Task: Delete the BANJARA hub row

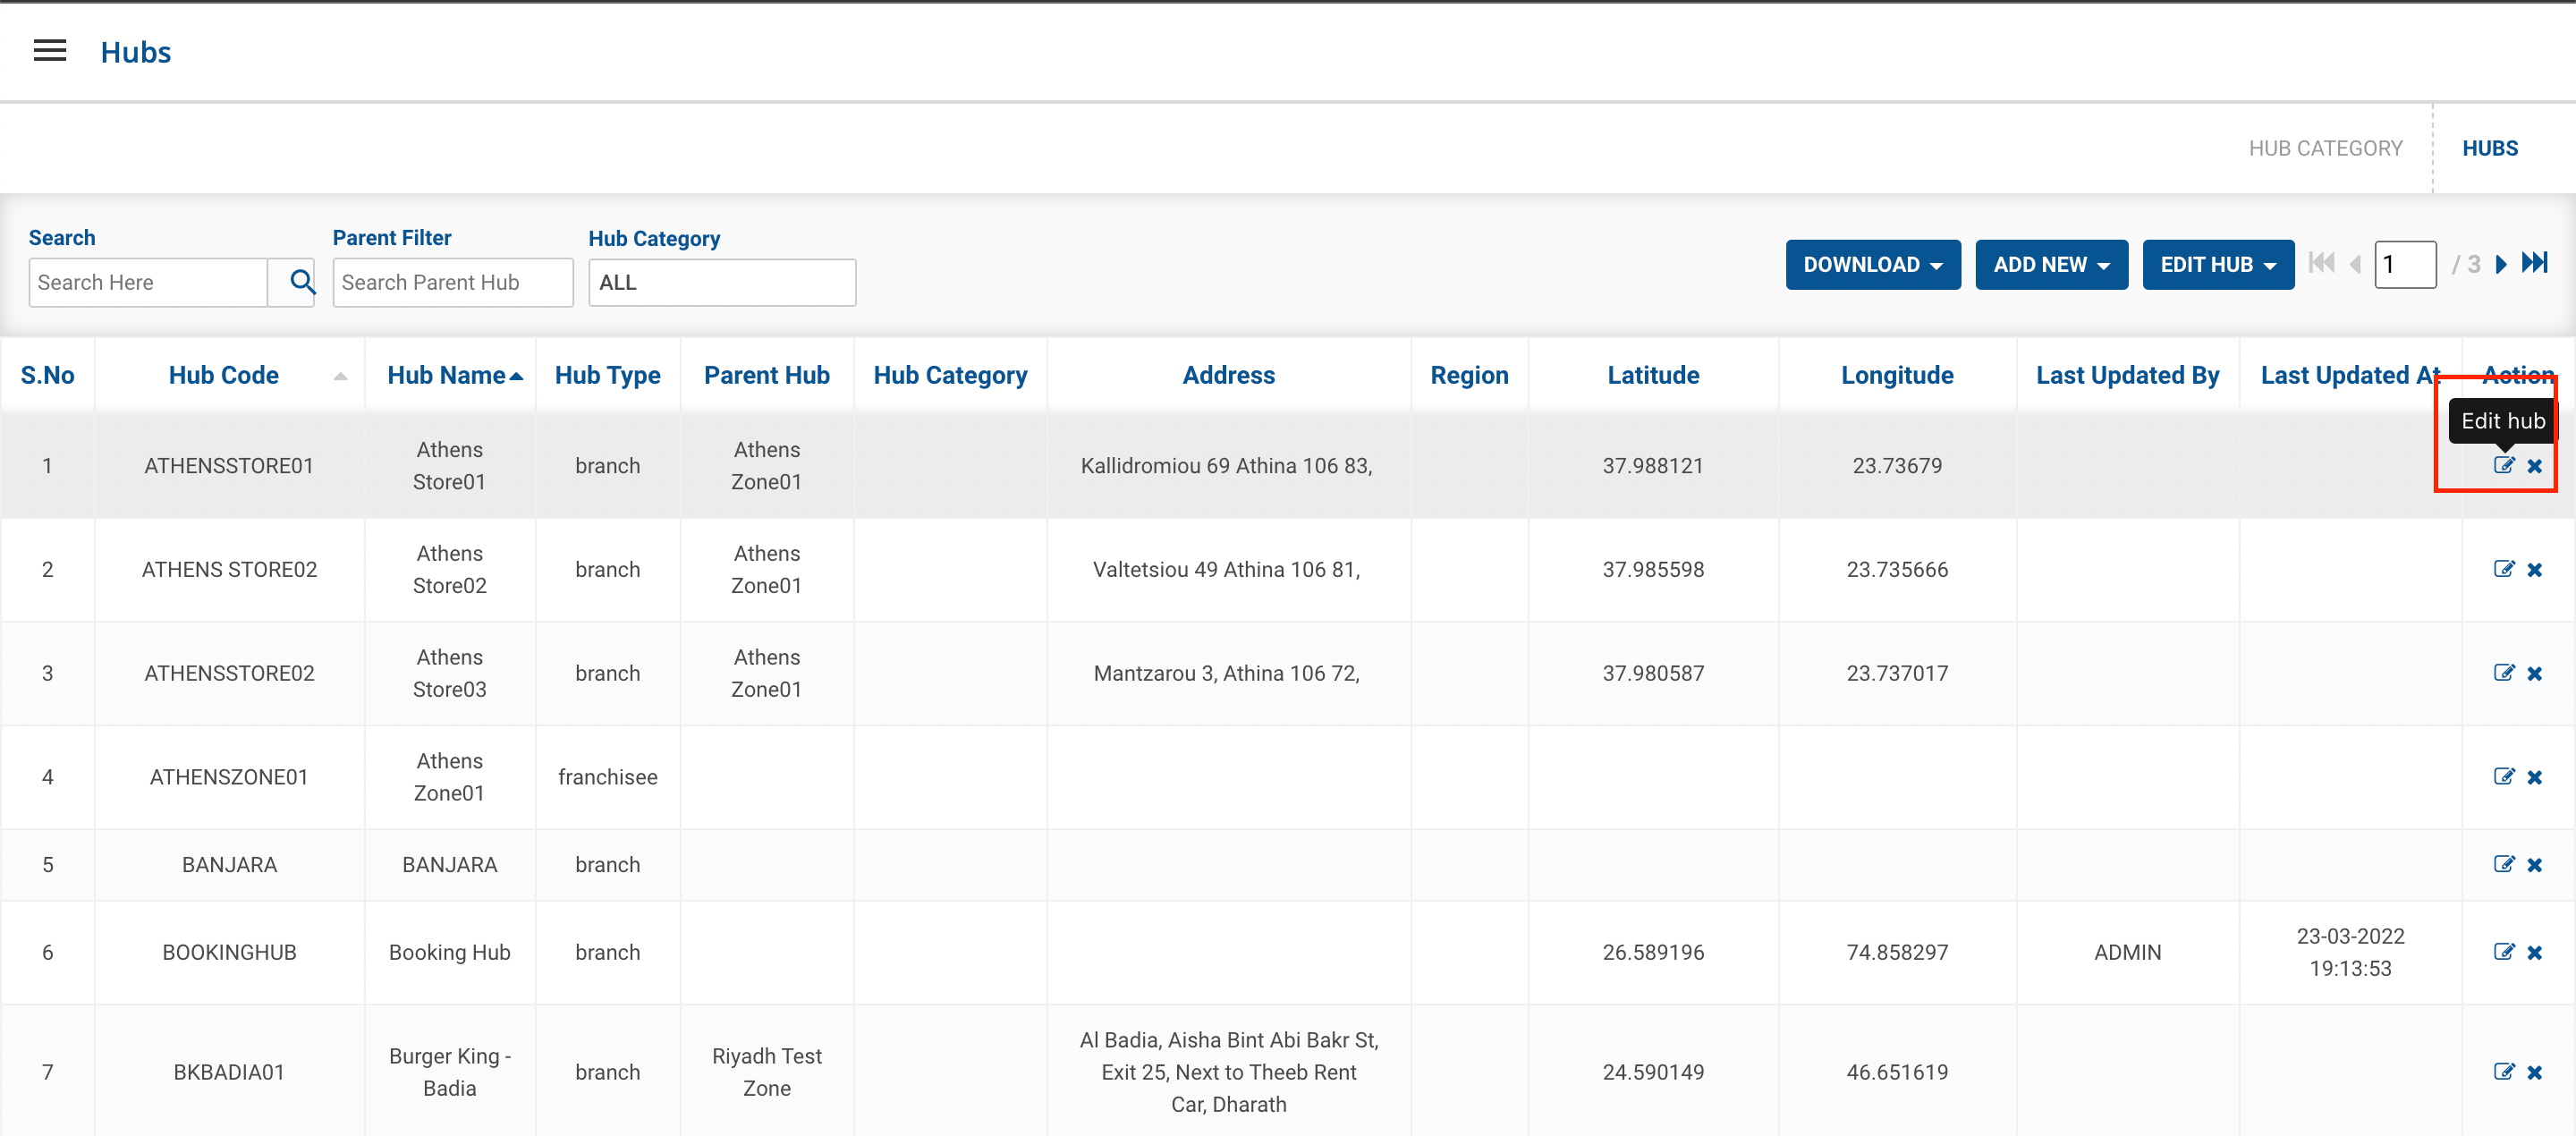Action: 2534,864
